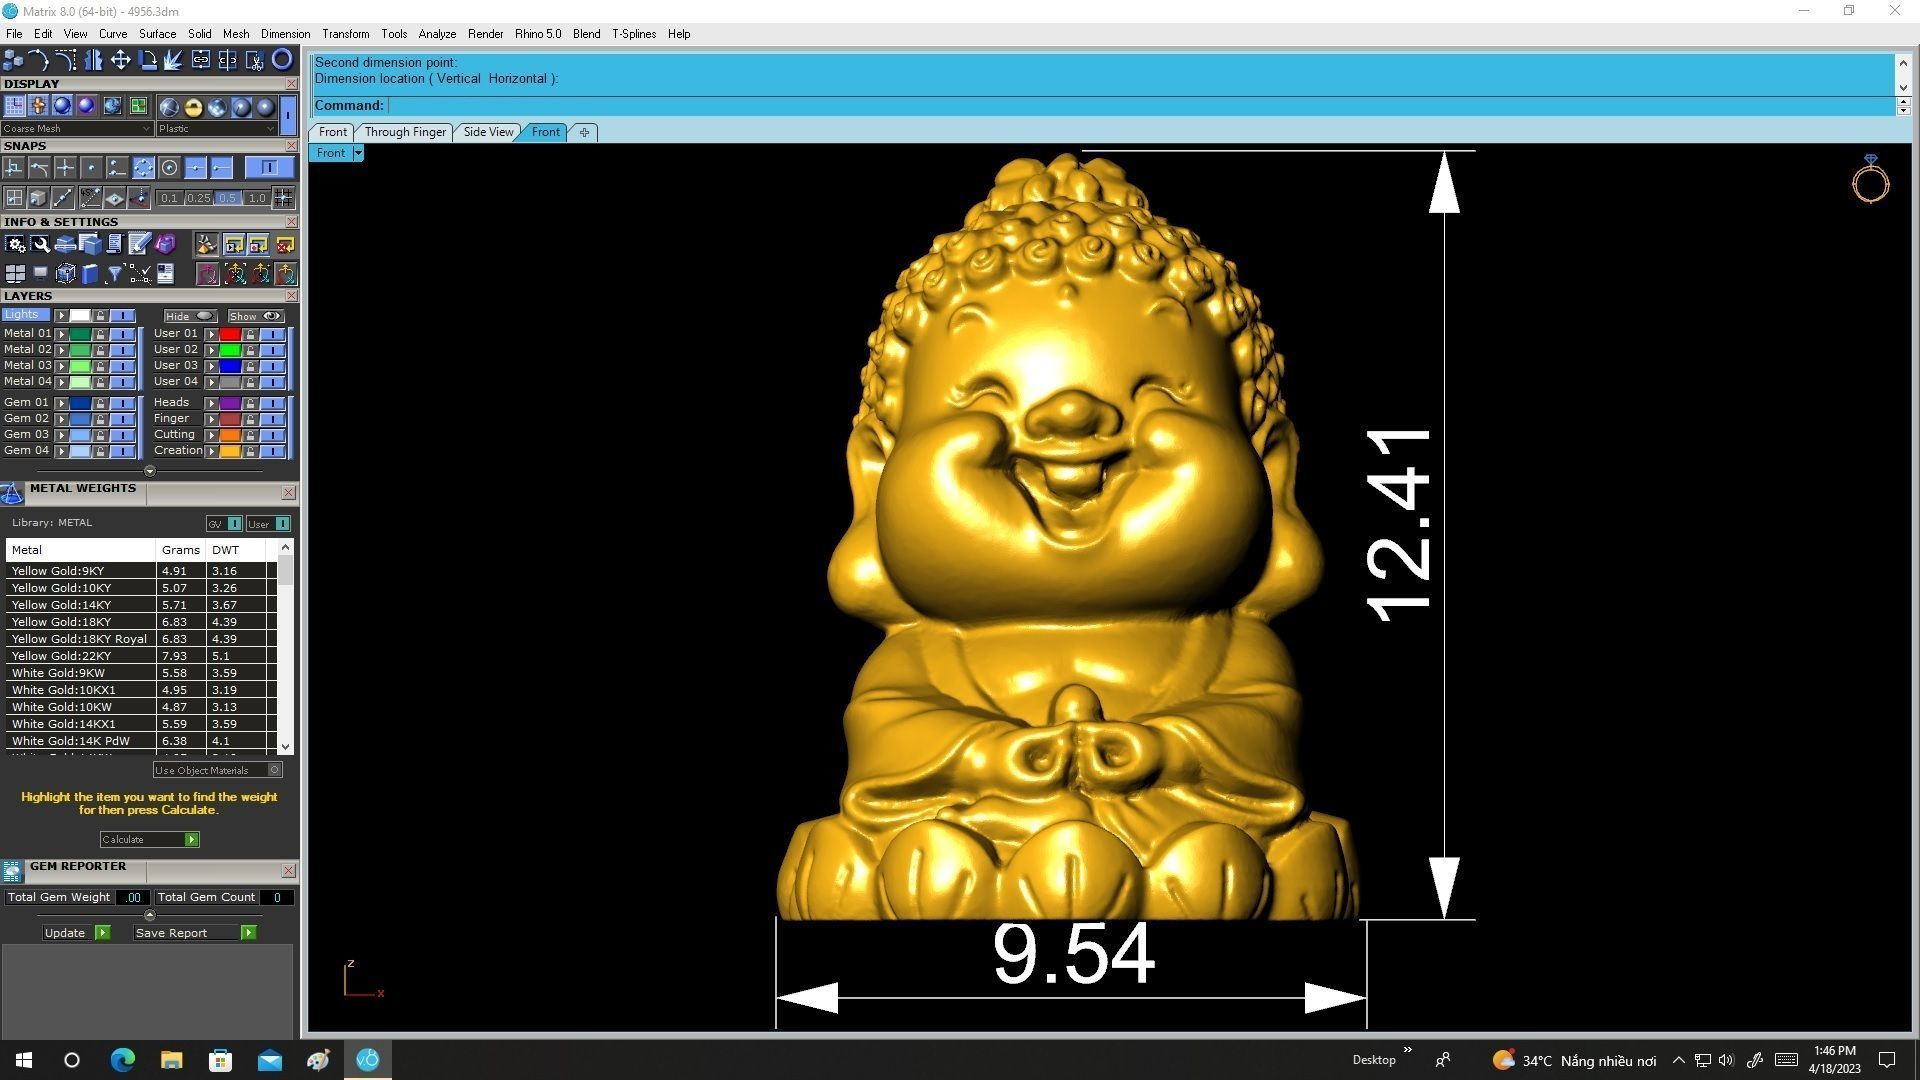Select Yellow Gold:18KY row in metal table
This screenshot has width=1920, height=1080.
(x=140, y=622)
